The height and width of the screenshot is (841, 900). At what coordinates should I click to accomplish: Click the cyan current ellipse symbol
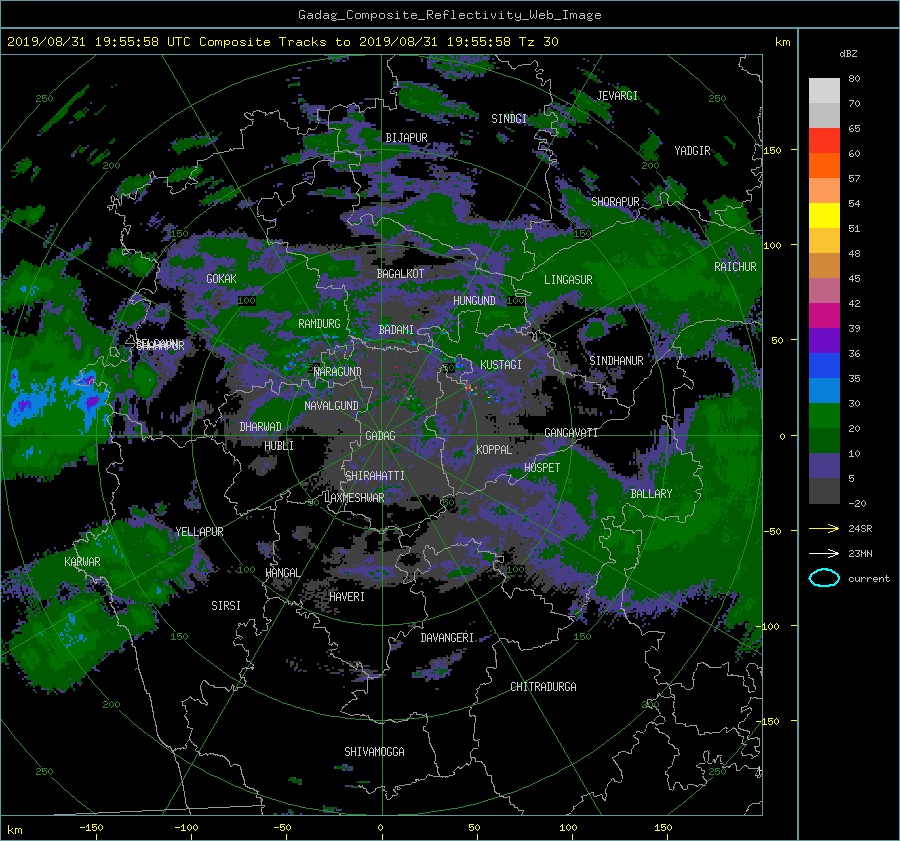(824, 578)
